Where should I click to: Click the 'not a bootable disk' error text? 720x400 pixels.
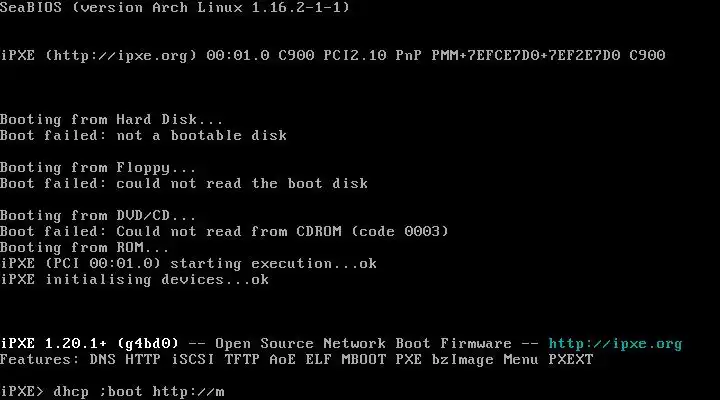click(x=202, y=135)
